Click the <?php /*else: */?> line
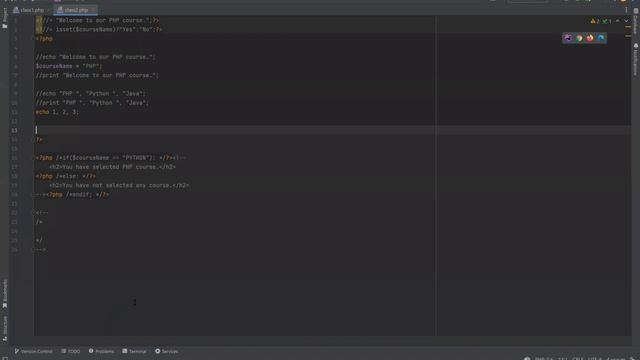 [66, 176]
